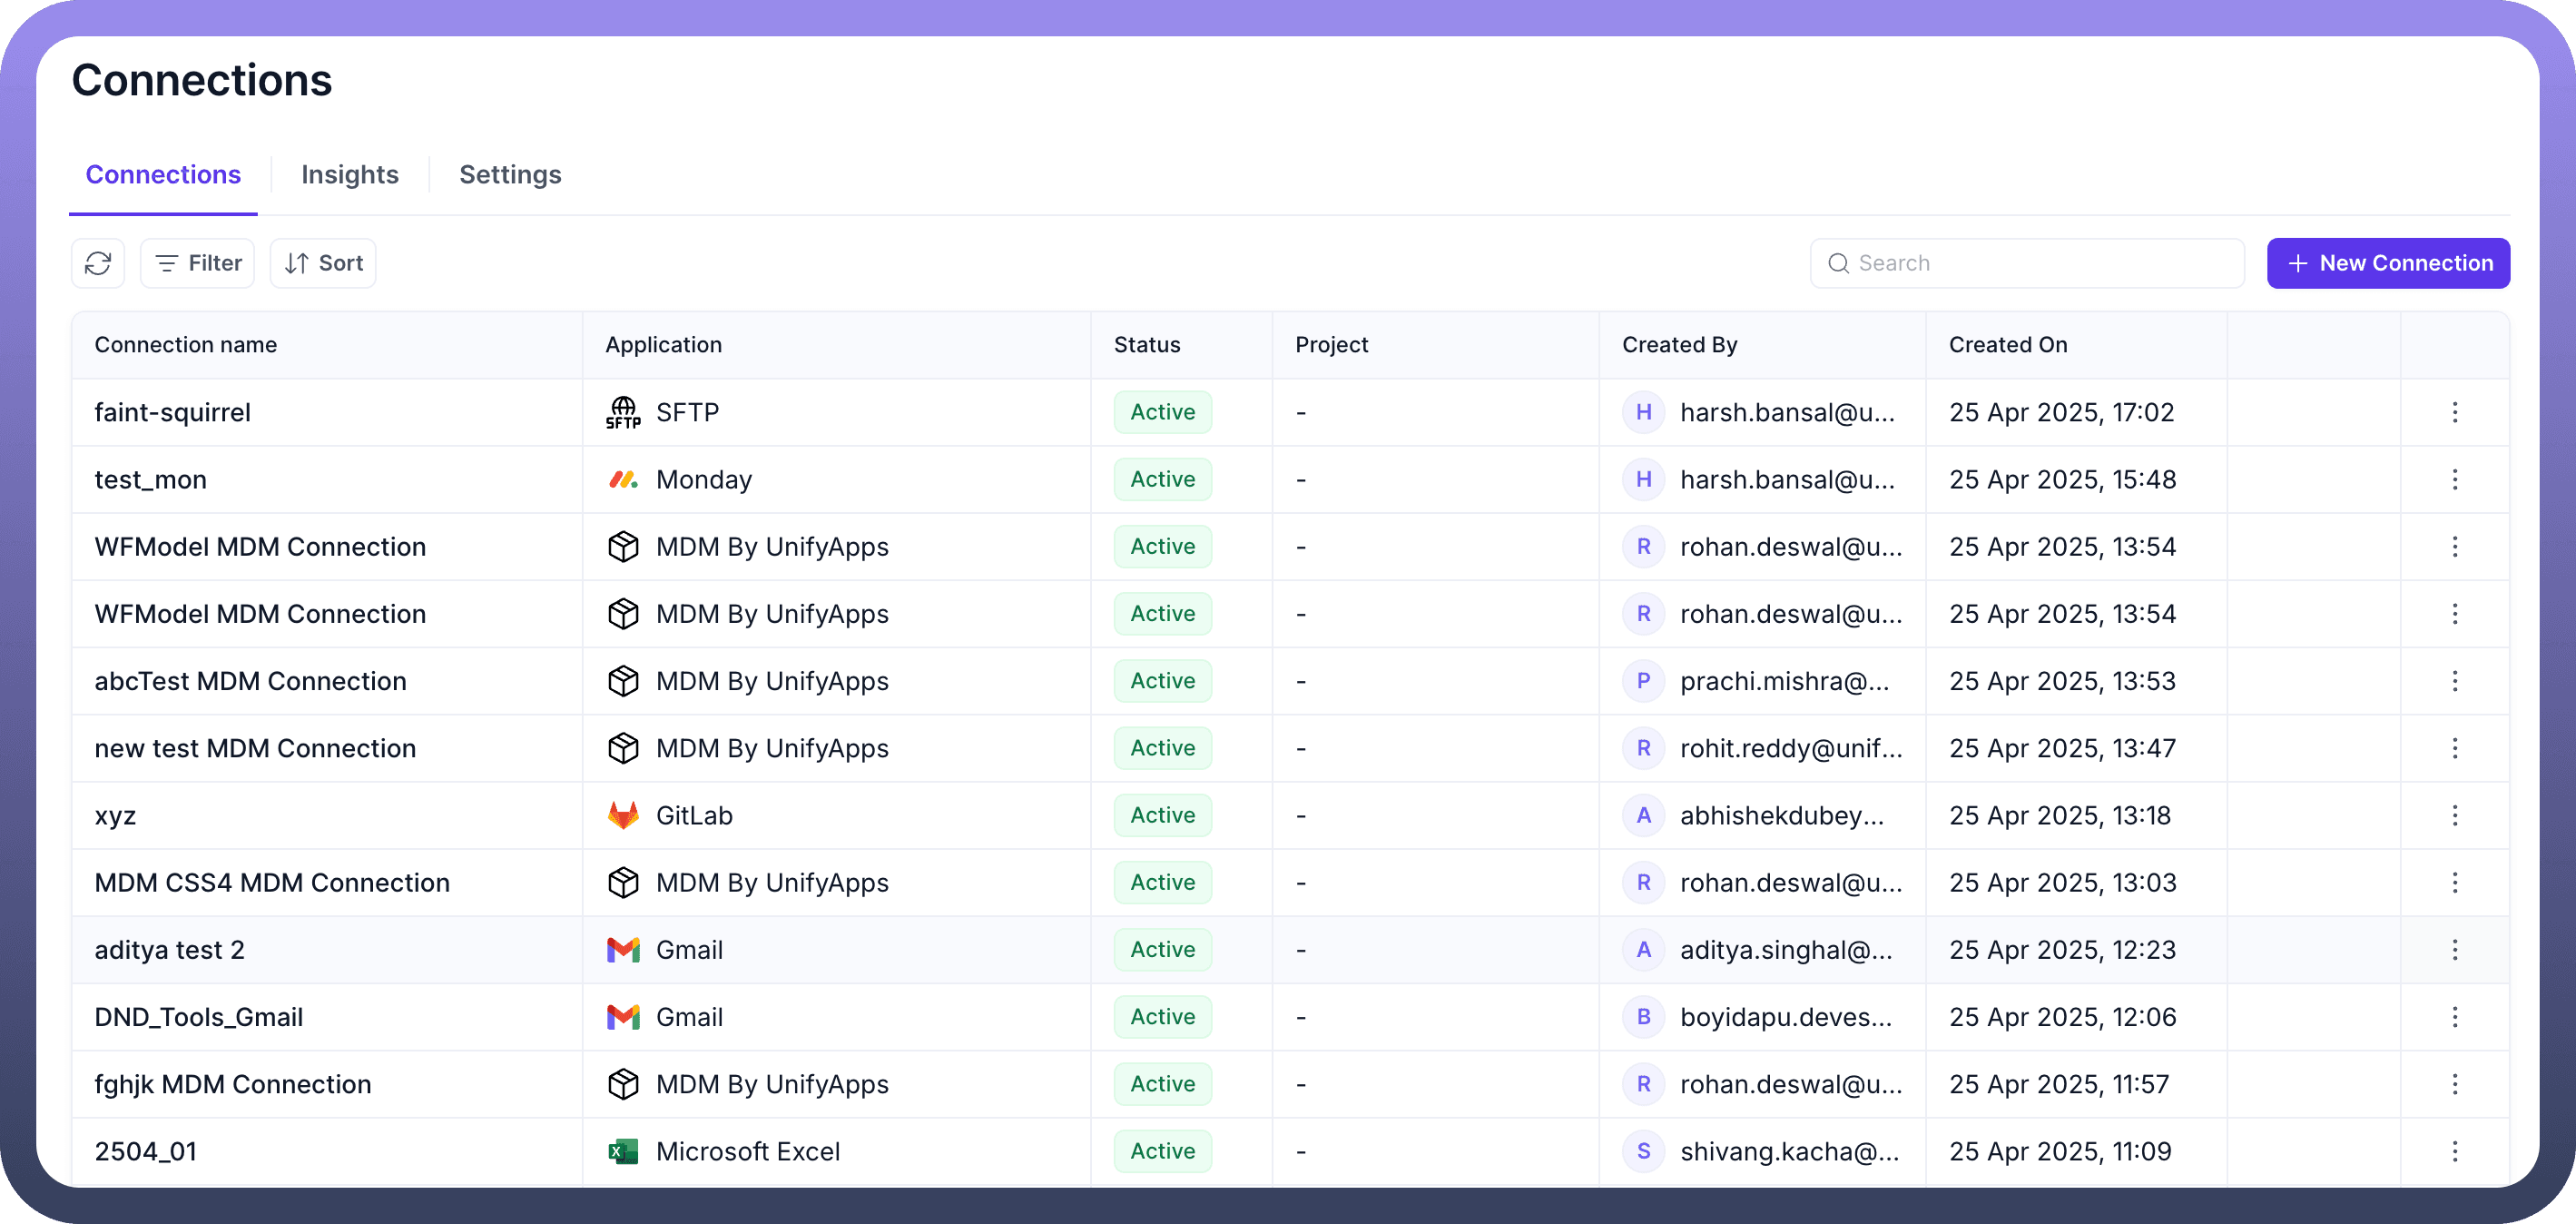This screenshot has width=2576, height=1224.
Task: Open the Filter options
Action: [198, 263]
